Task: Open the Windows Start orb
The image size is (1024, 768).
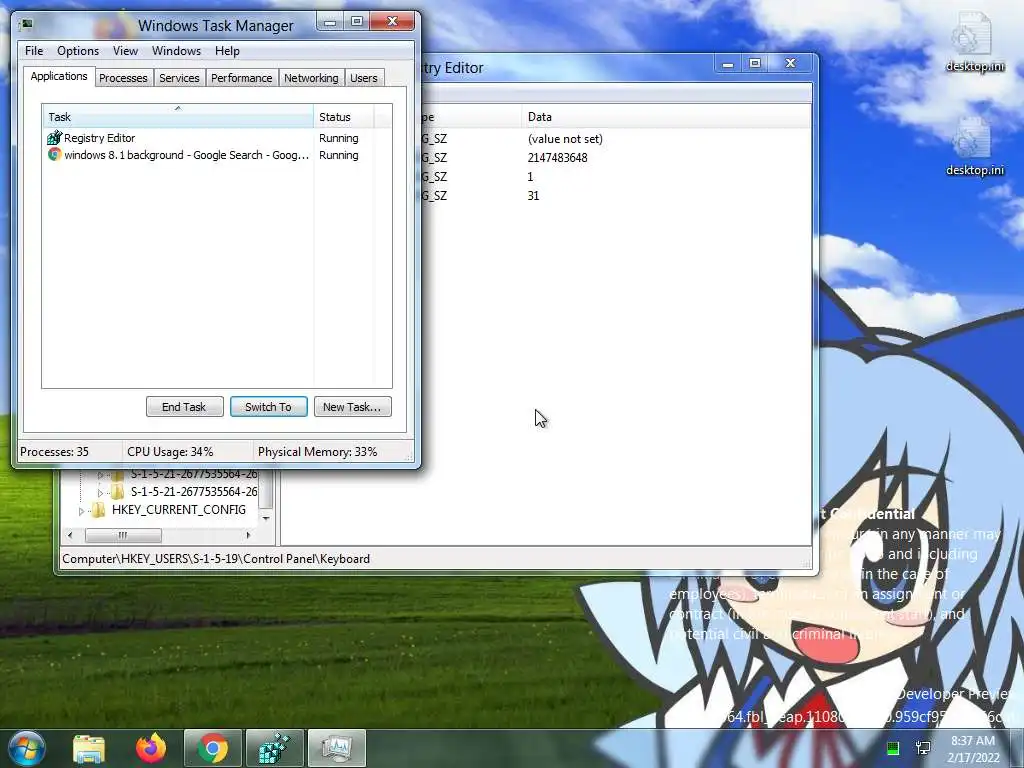Action: pos(25,748)
